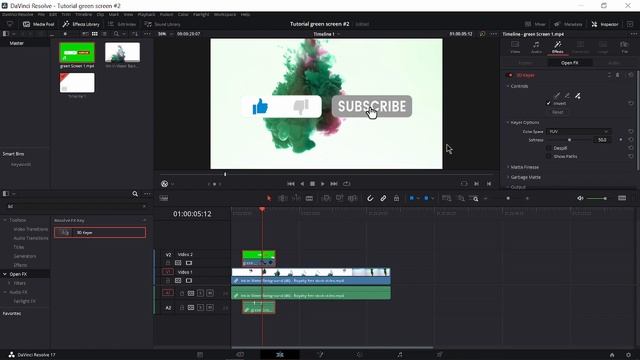The image size is (640, 360).
Task: Switch to the Edit page in bottom bar
Action: [x=280, y=355]
